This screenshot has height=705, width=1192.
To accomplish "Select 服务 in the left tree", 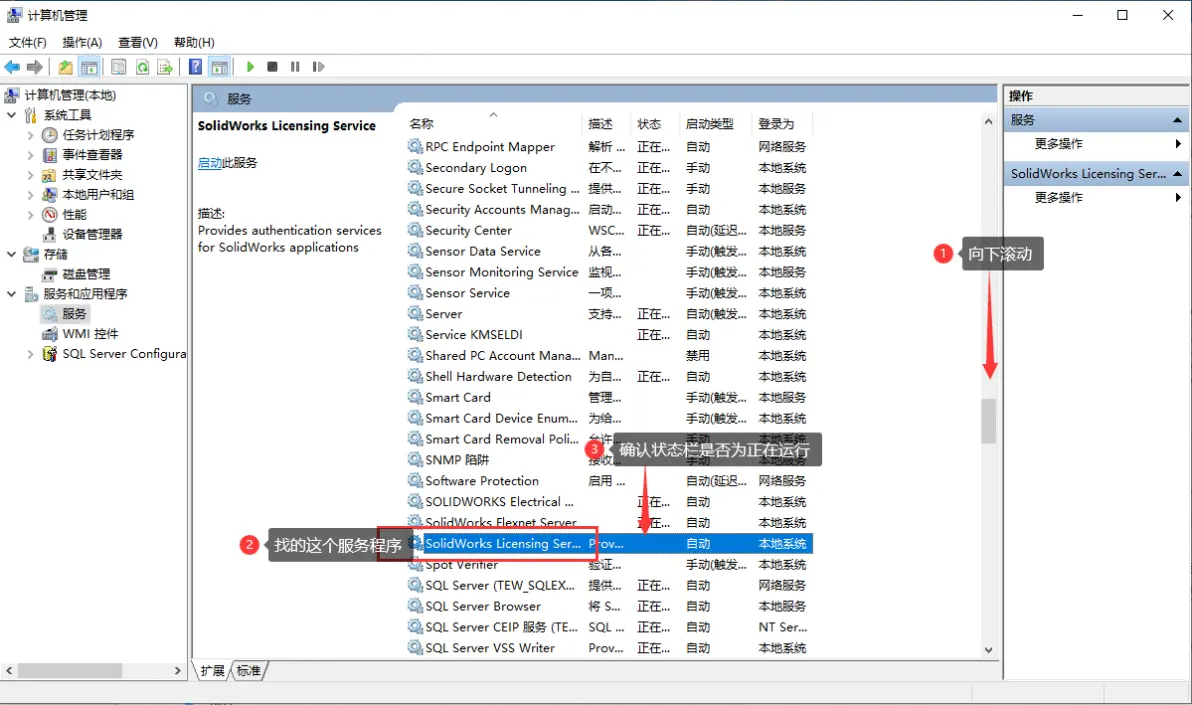I will pos(74,313).
